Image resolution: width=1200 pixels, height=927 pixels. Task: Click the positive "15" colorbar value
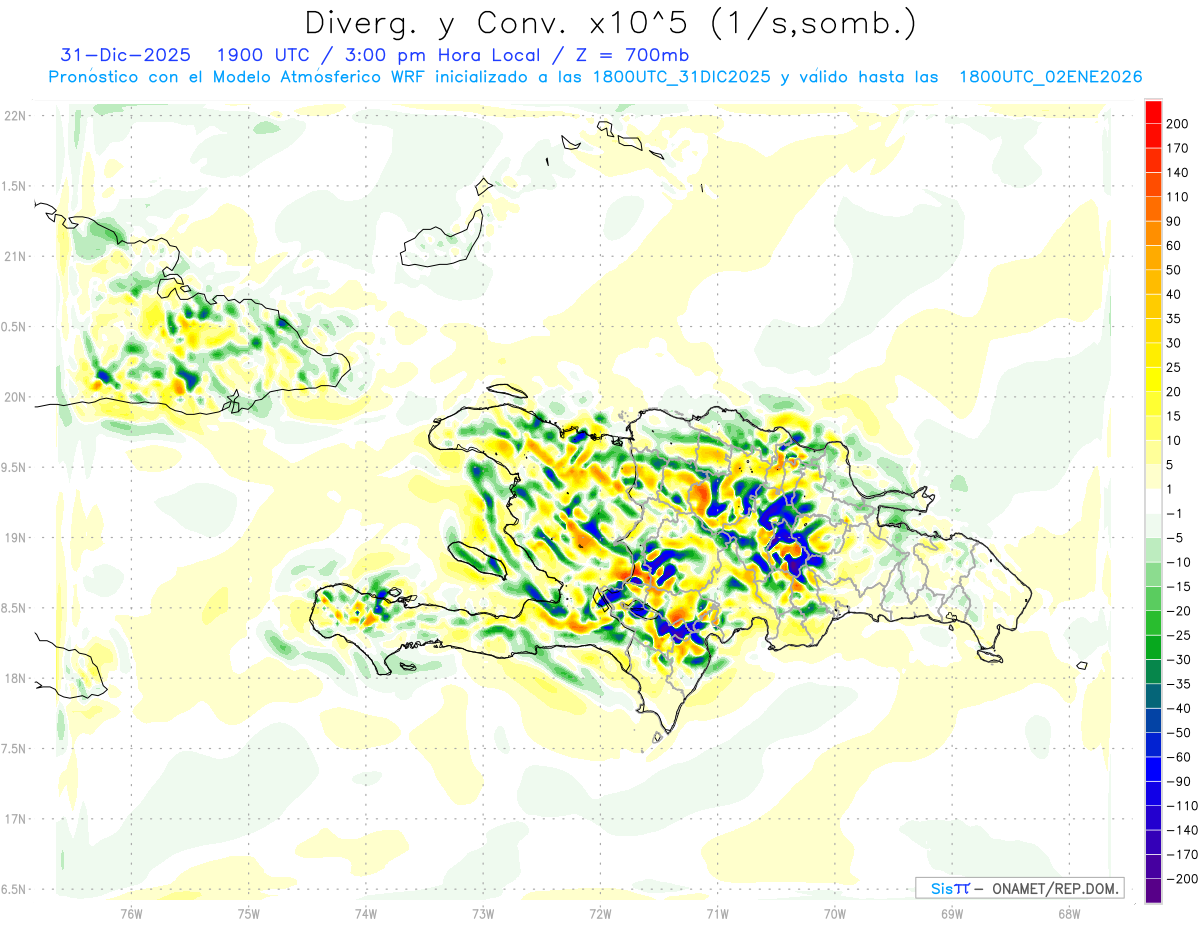(1174, 416)
